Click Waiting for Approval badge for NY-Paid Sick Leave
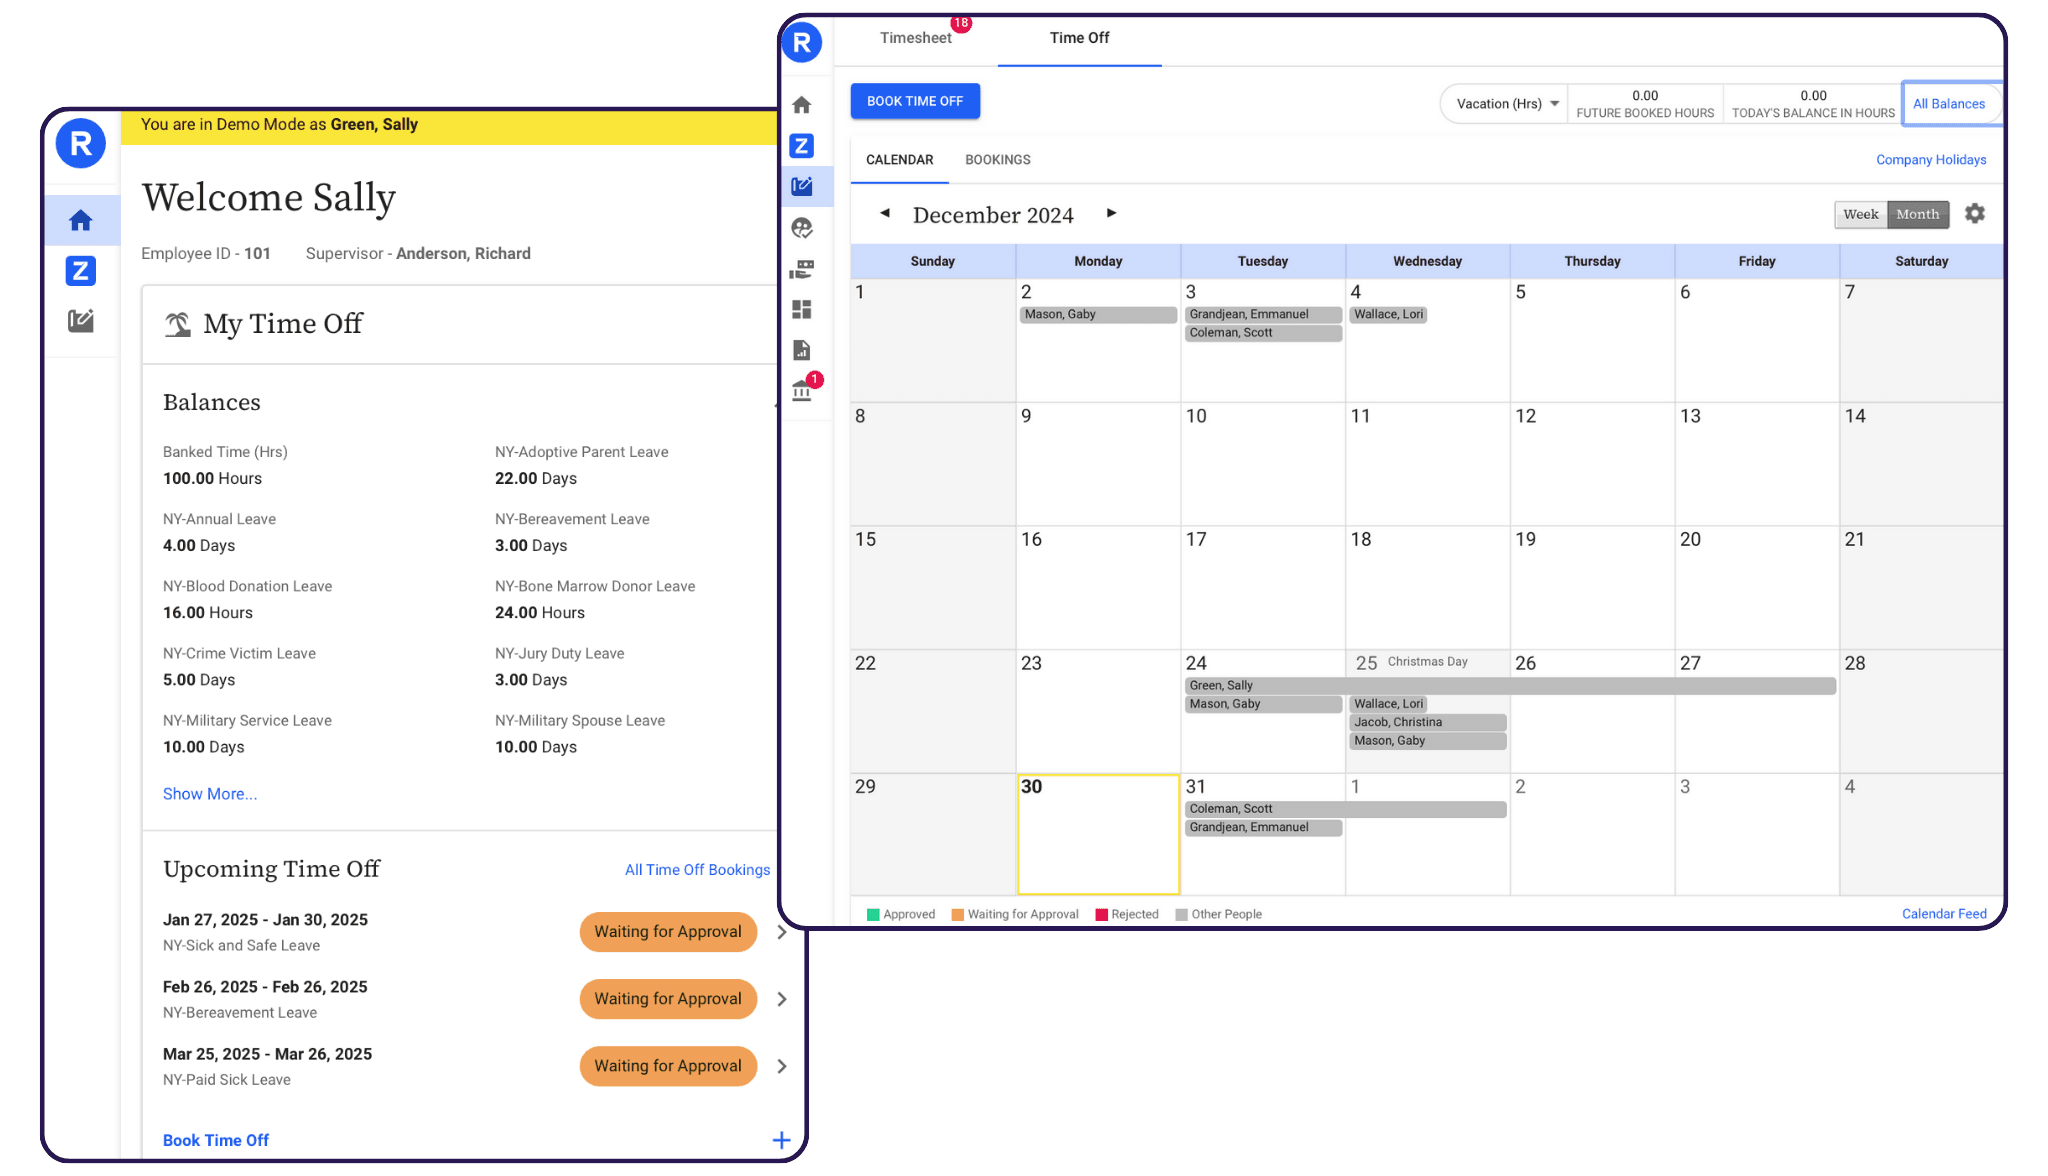The image size is (2048, 1176). pyautogui.click(x=668, y=1066)
